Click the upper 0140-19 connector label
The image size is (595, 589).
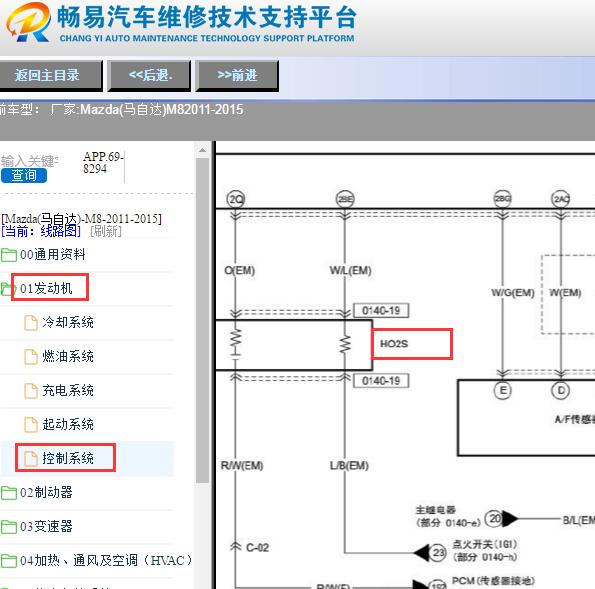click(x=381, y=310)
